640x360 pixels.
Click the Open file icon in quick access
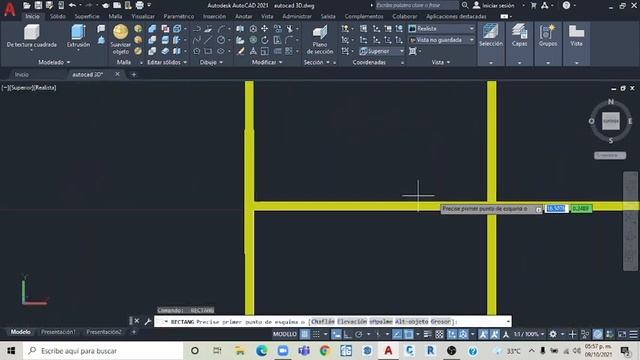click(x=27, y=5)
